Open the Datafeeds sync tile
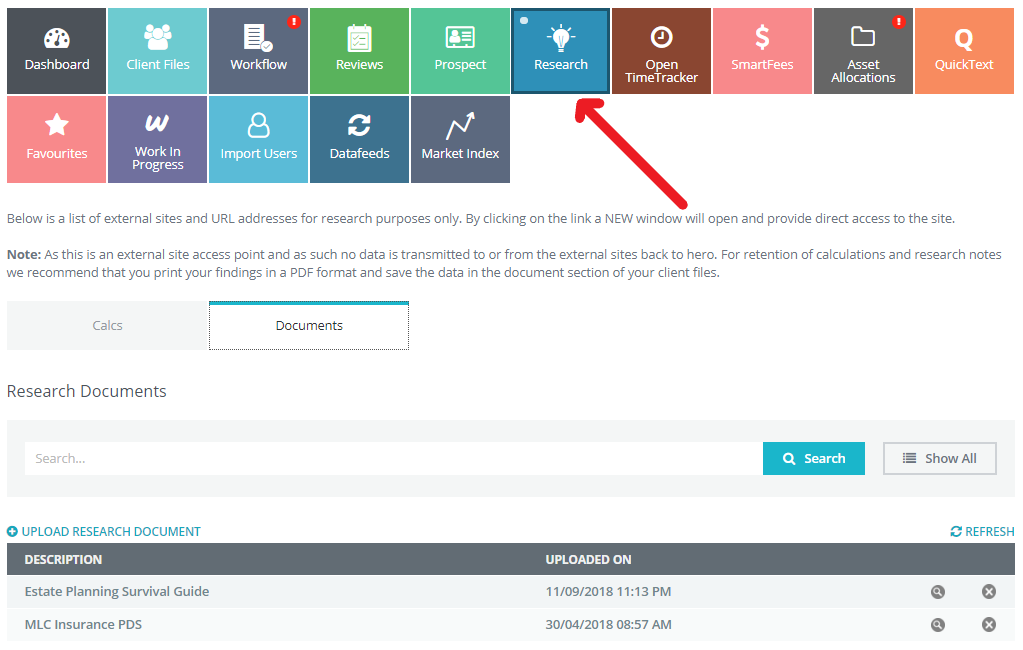Viewport: 1023px width, 650px height. 359,139
